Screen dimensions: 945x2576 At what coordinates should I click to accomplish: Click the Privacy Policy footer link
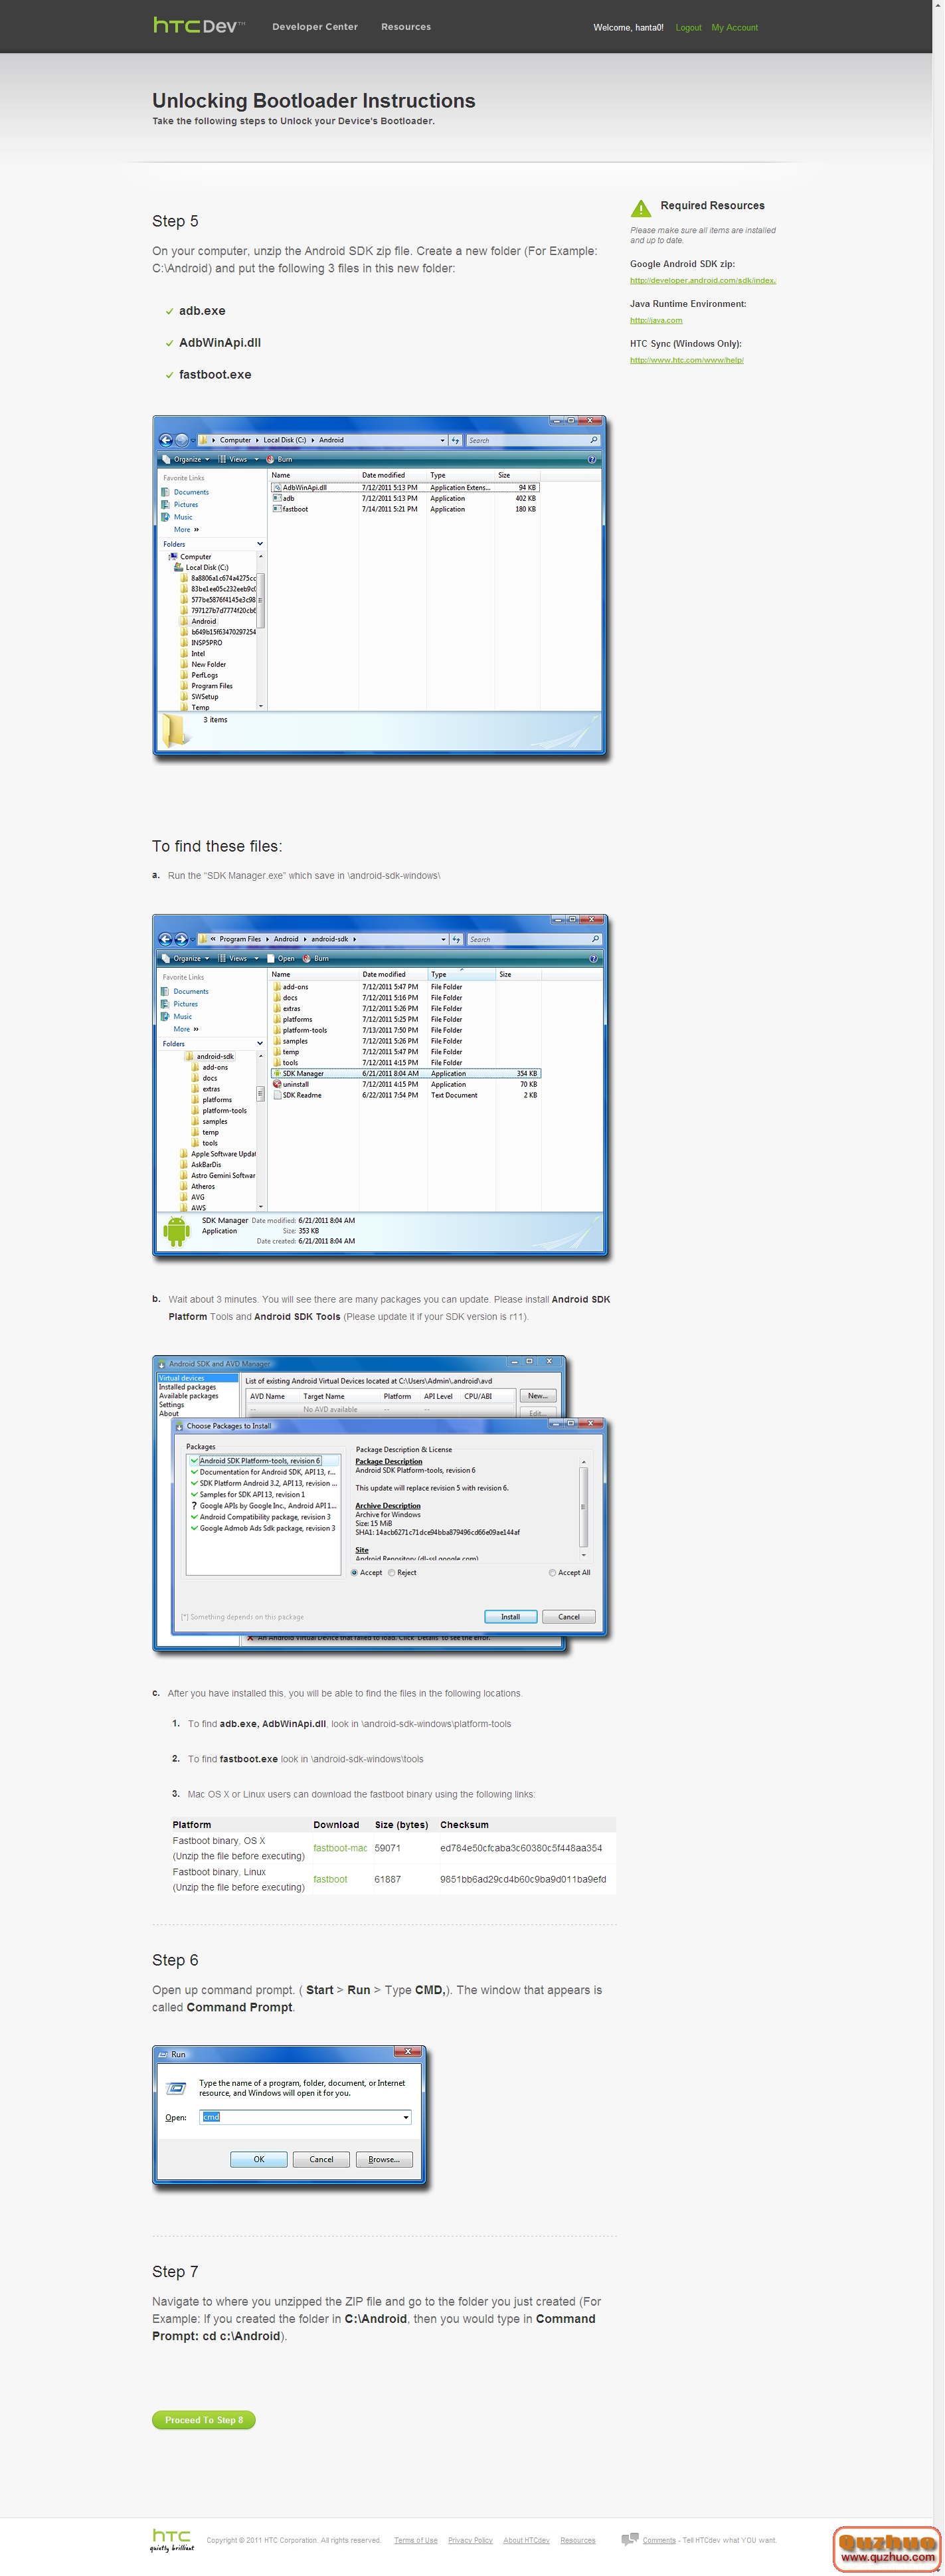[x=470, y=2540]
